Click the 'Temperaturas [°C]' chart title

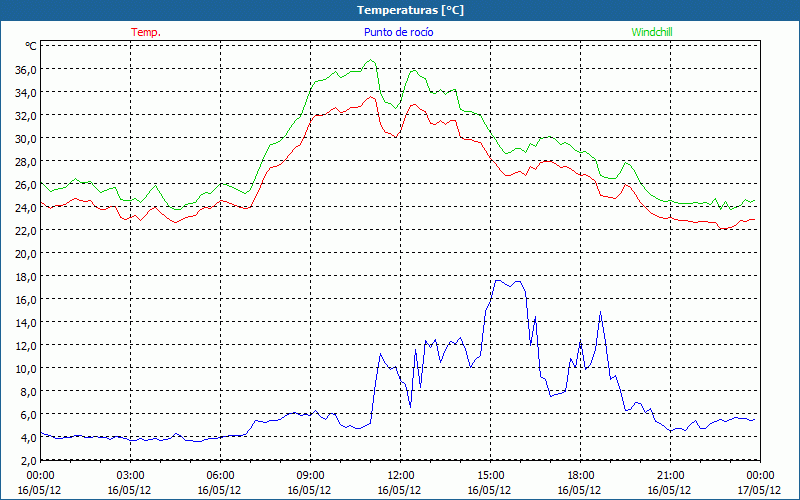pyautogui.click(x=410, y=10)
